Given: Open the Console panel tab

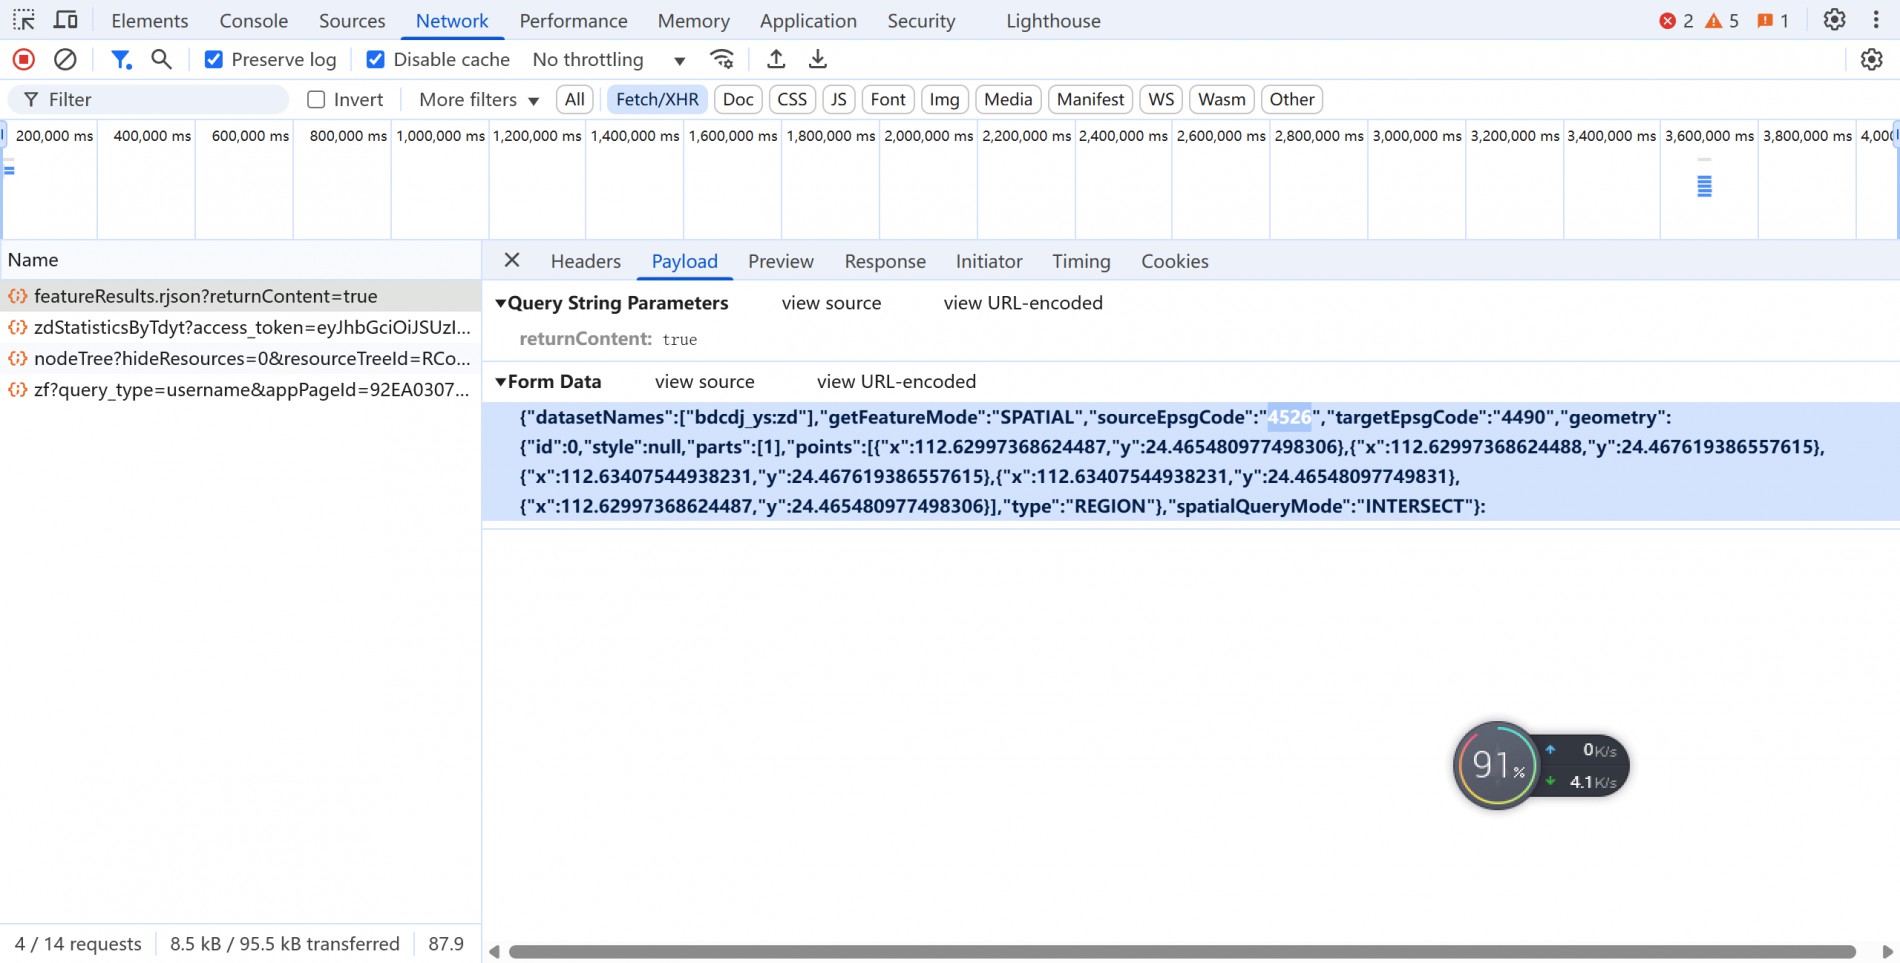Looking at the screenshot, I should pos(253,21).
